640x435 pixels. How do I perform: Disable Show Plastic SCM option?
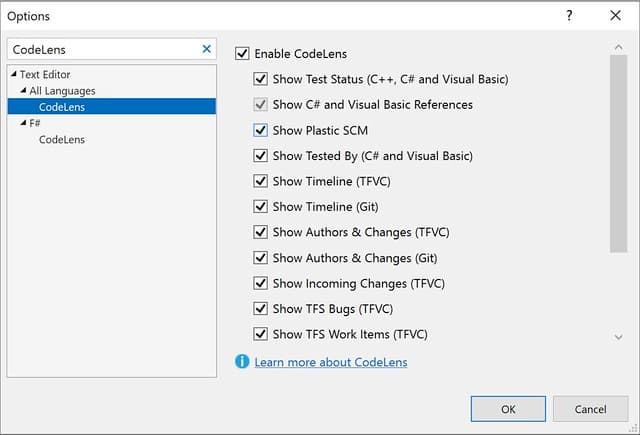tap(261, 130)
